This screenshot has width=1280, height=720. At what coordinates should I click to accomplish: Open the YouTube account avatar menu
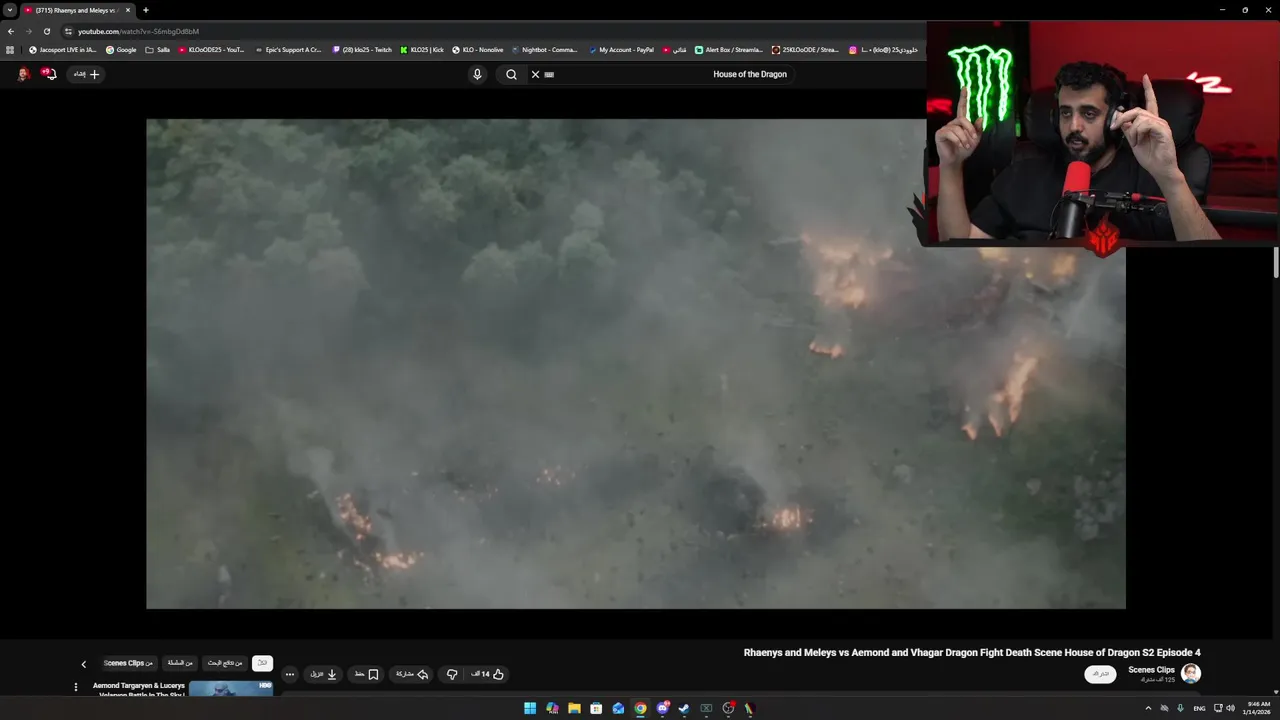(23, 74)
